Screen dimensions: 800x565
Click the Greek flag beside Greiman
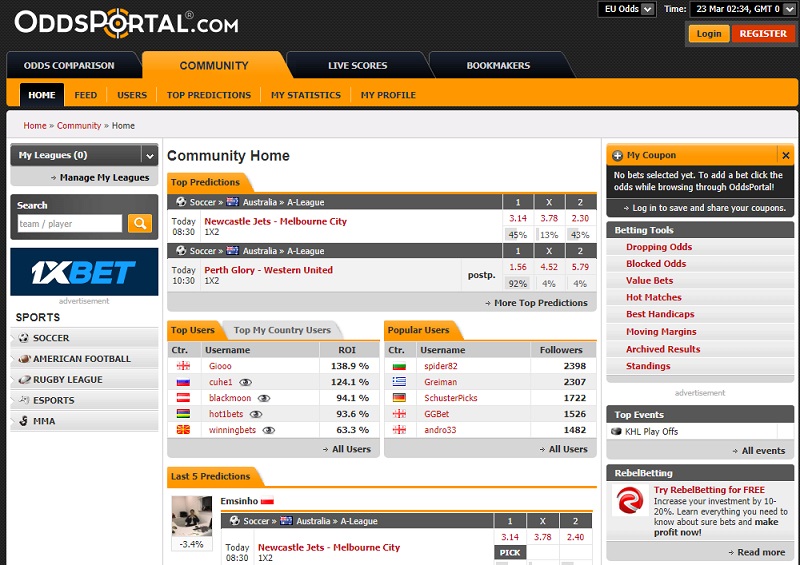(x=399, y=382)
